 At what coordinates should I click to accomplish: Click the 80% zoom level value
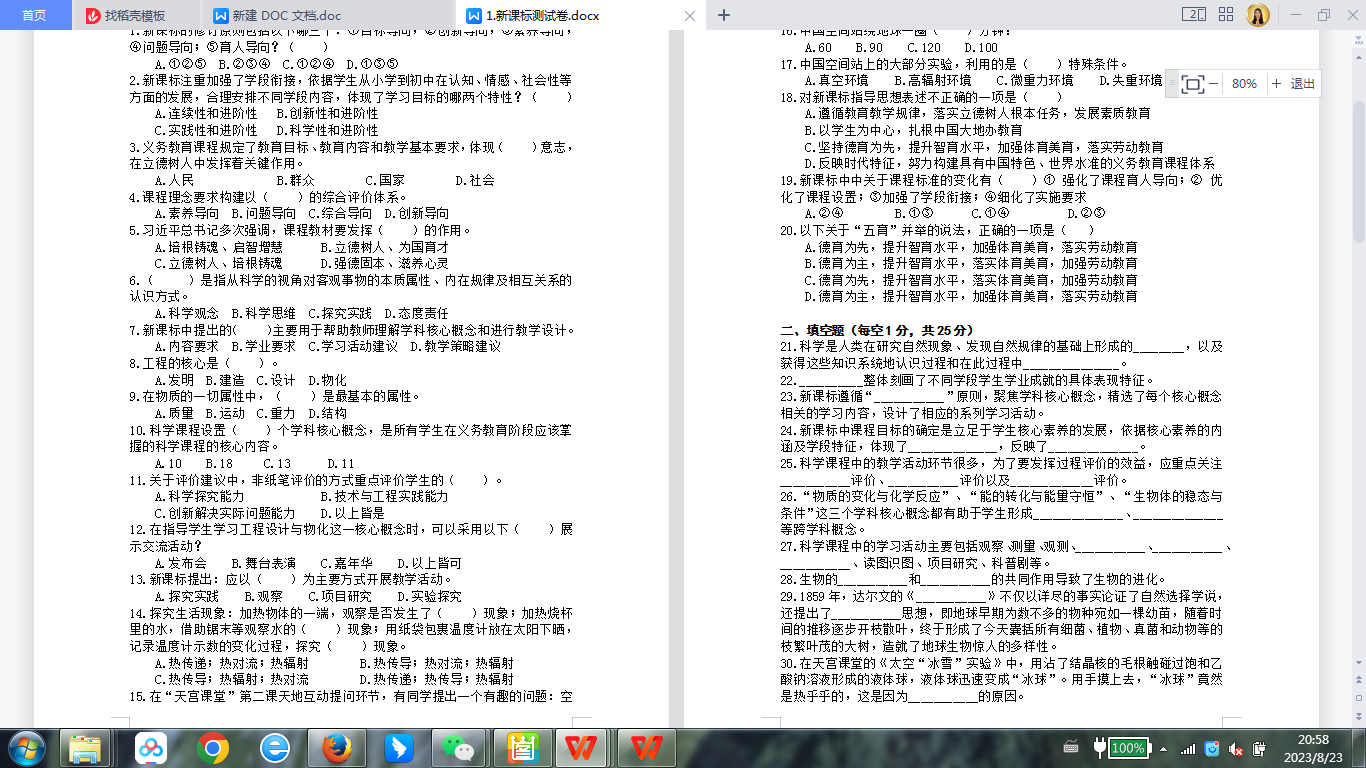[1244, 84]
